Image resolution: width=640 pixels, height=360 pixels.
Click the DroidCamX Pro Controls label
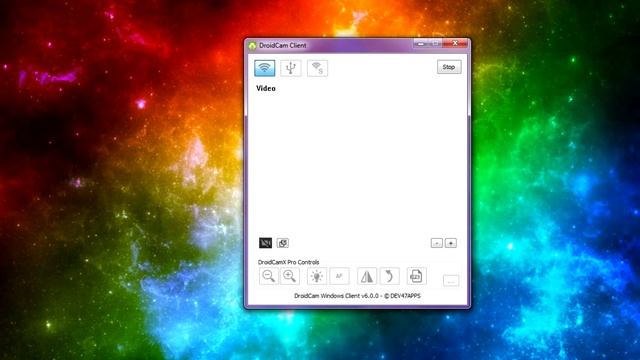click(x=289, y=262)
